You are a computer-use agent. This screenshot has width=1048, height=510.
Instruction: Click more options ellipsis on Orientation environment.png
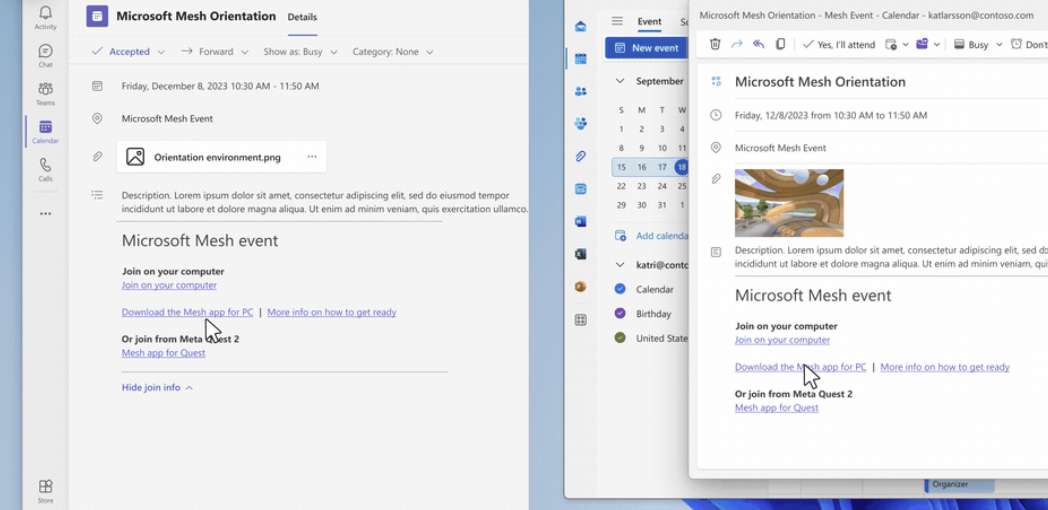coord(312,157)
